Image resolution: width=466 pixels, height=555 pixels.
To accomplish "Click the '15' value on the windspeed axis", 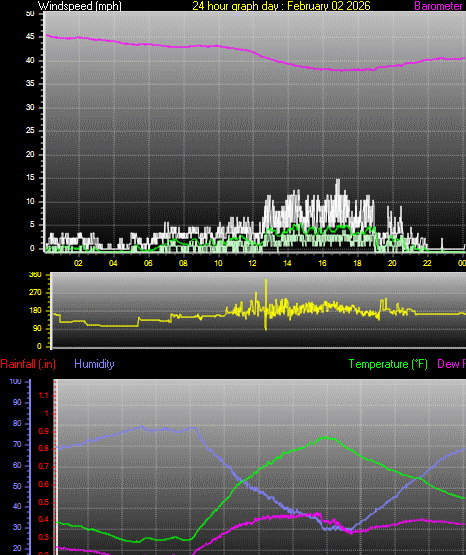I will [x=30, y=178].
